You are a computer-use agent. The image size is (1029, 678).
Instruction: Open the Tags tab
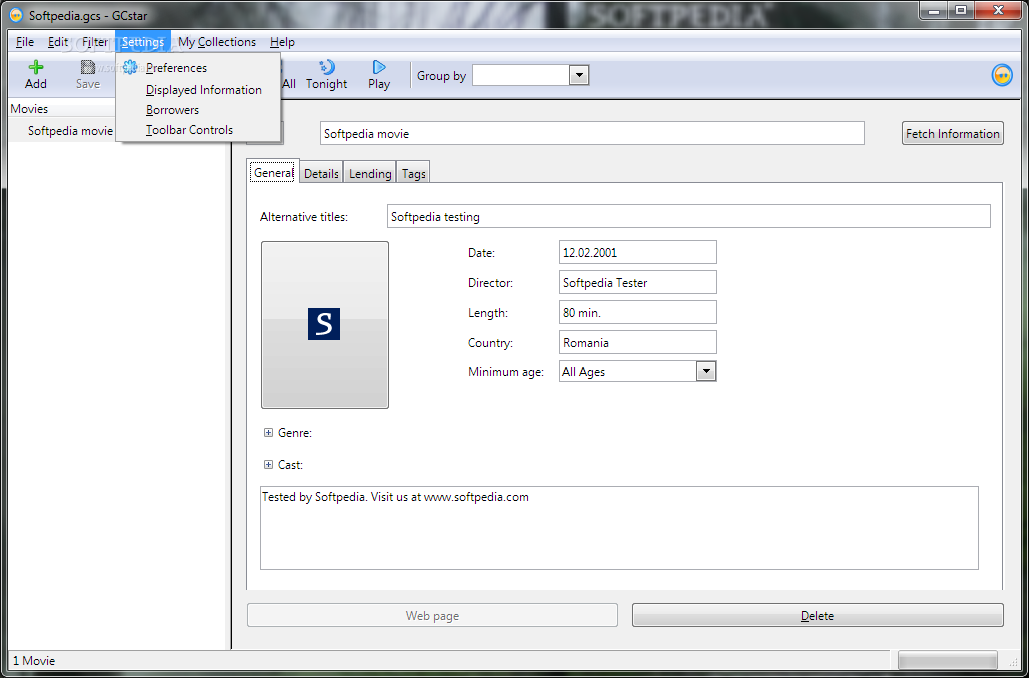coord(413,173)
